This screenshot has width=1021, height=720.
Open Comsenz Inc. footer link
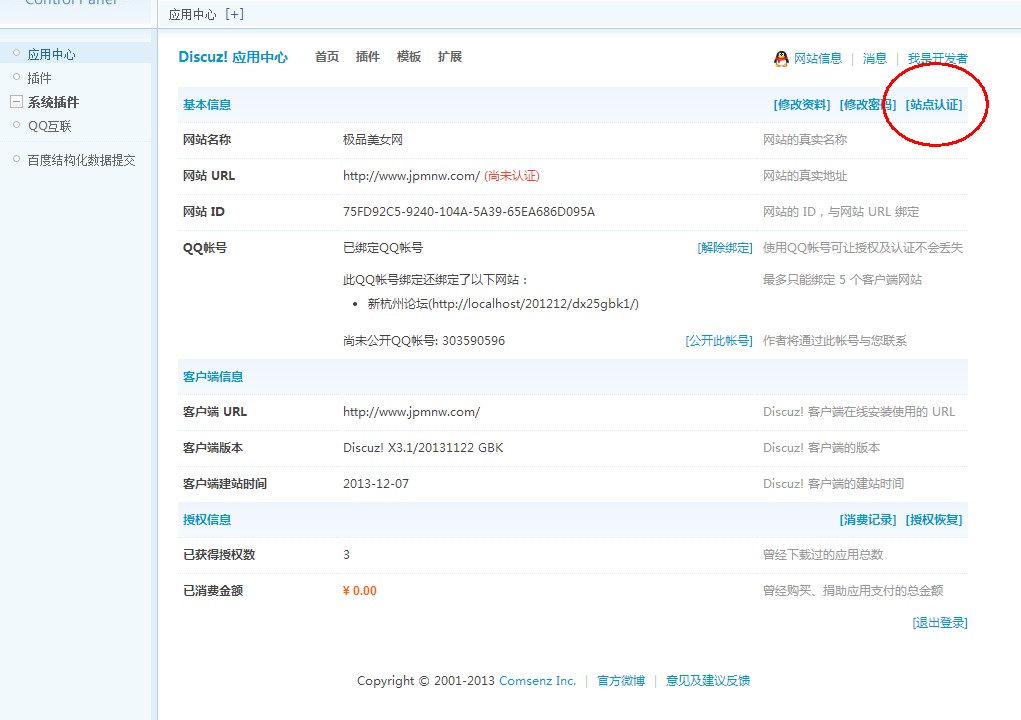point(537,681)
